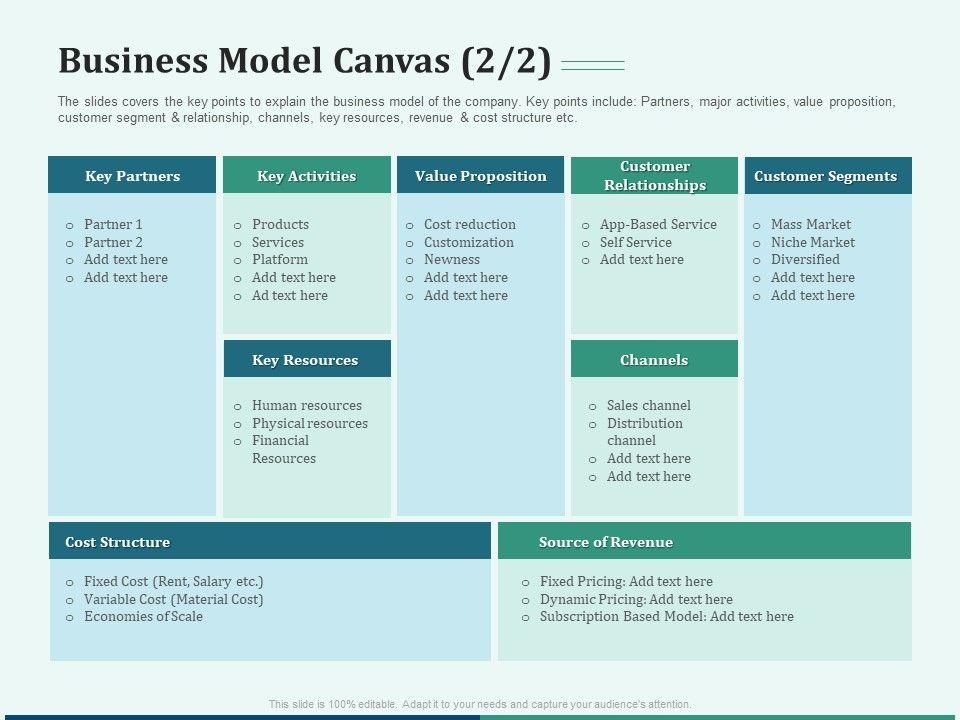Select the Cost reduction bullet item
This screenshot has height=720, width=960.
pyautogui.click(x=469, y=224)
